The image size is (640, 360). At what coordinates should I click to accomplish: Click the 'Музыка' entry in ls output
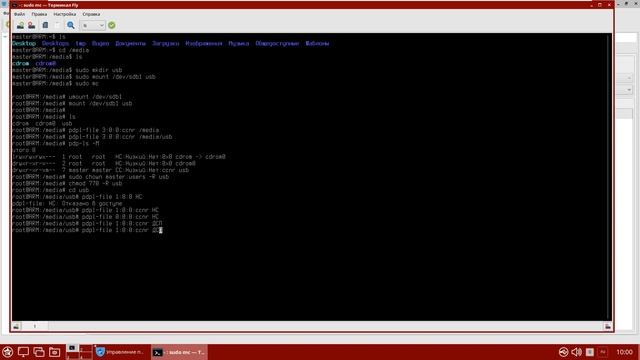[238, 43]
